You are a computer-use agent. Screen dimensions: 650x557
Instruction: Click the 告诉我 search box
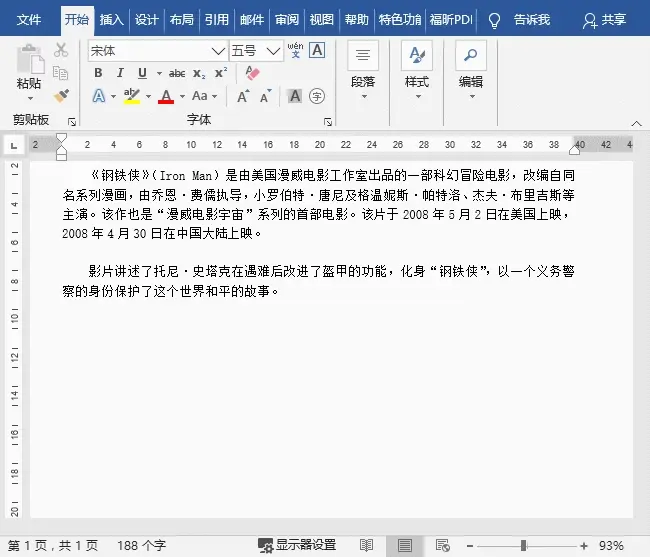point(532,20)
